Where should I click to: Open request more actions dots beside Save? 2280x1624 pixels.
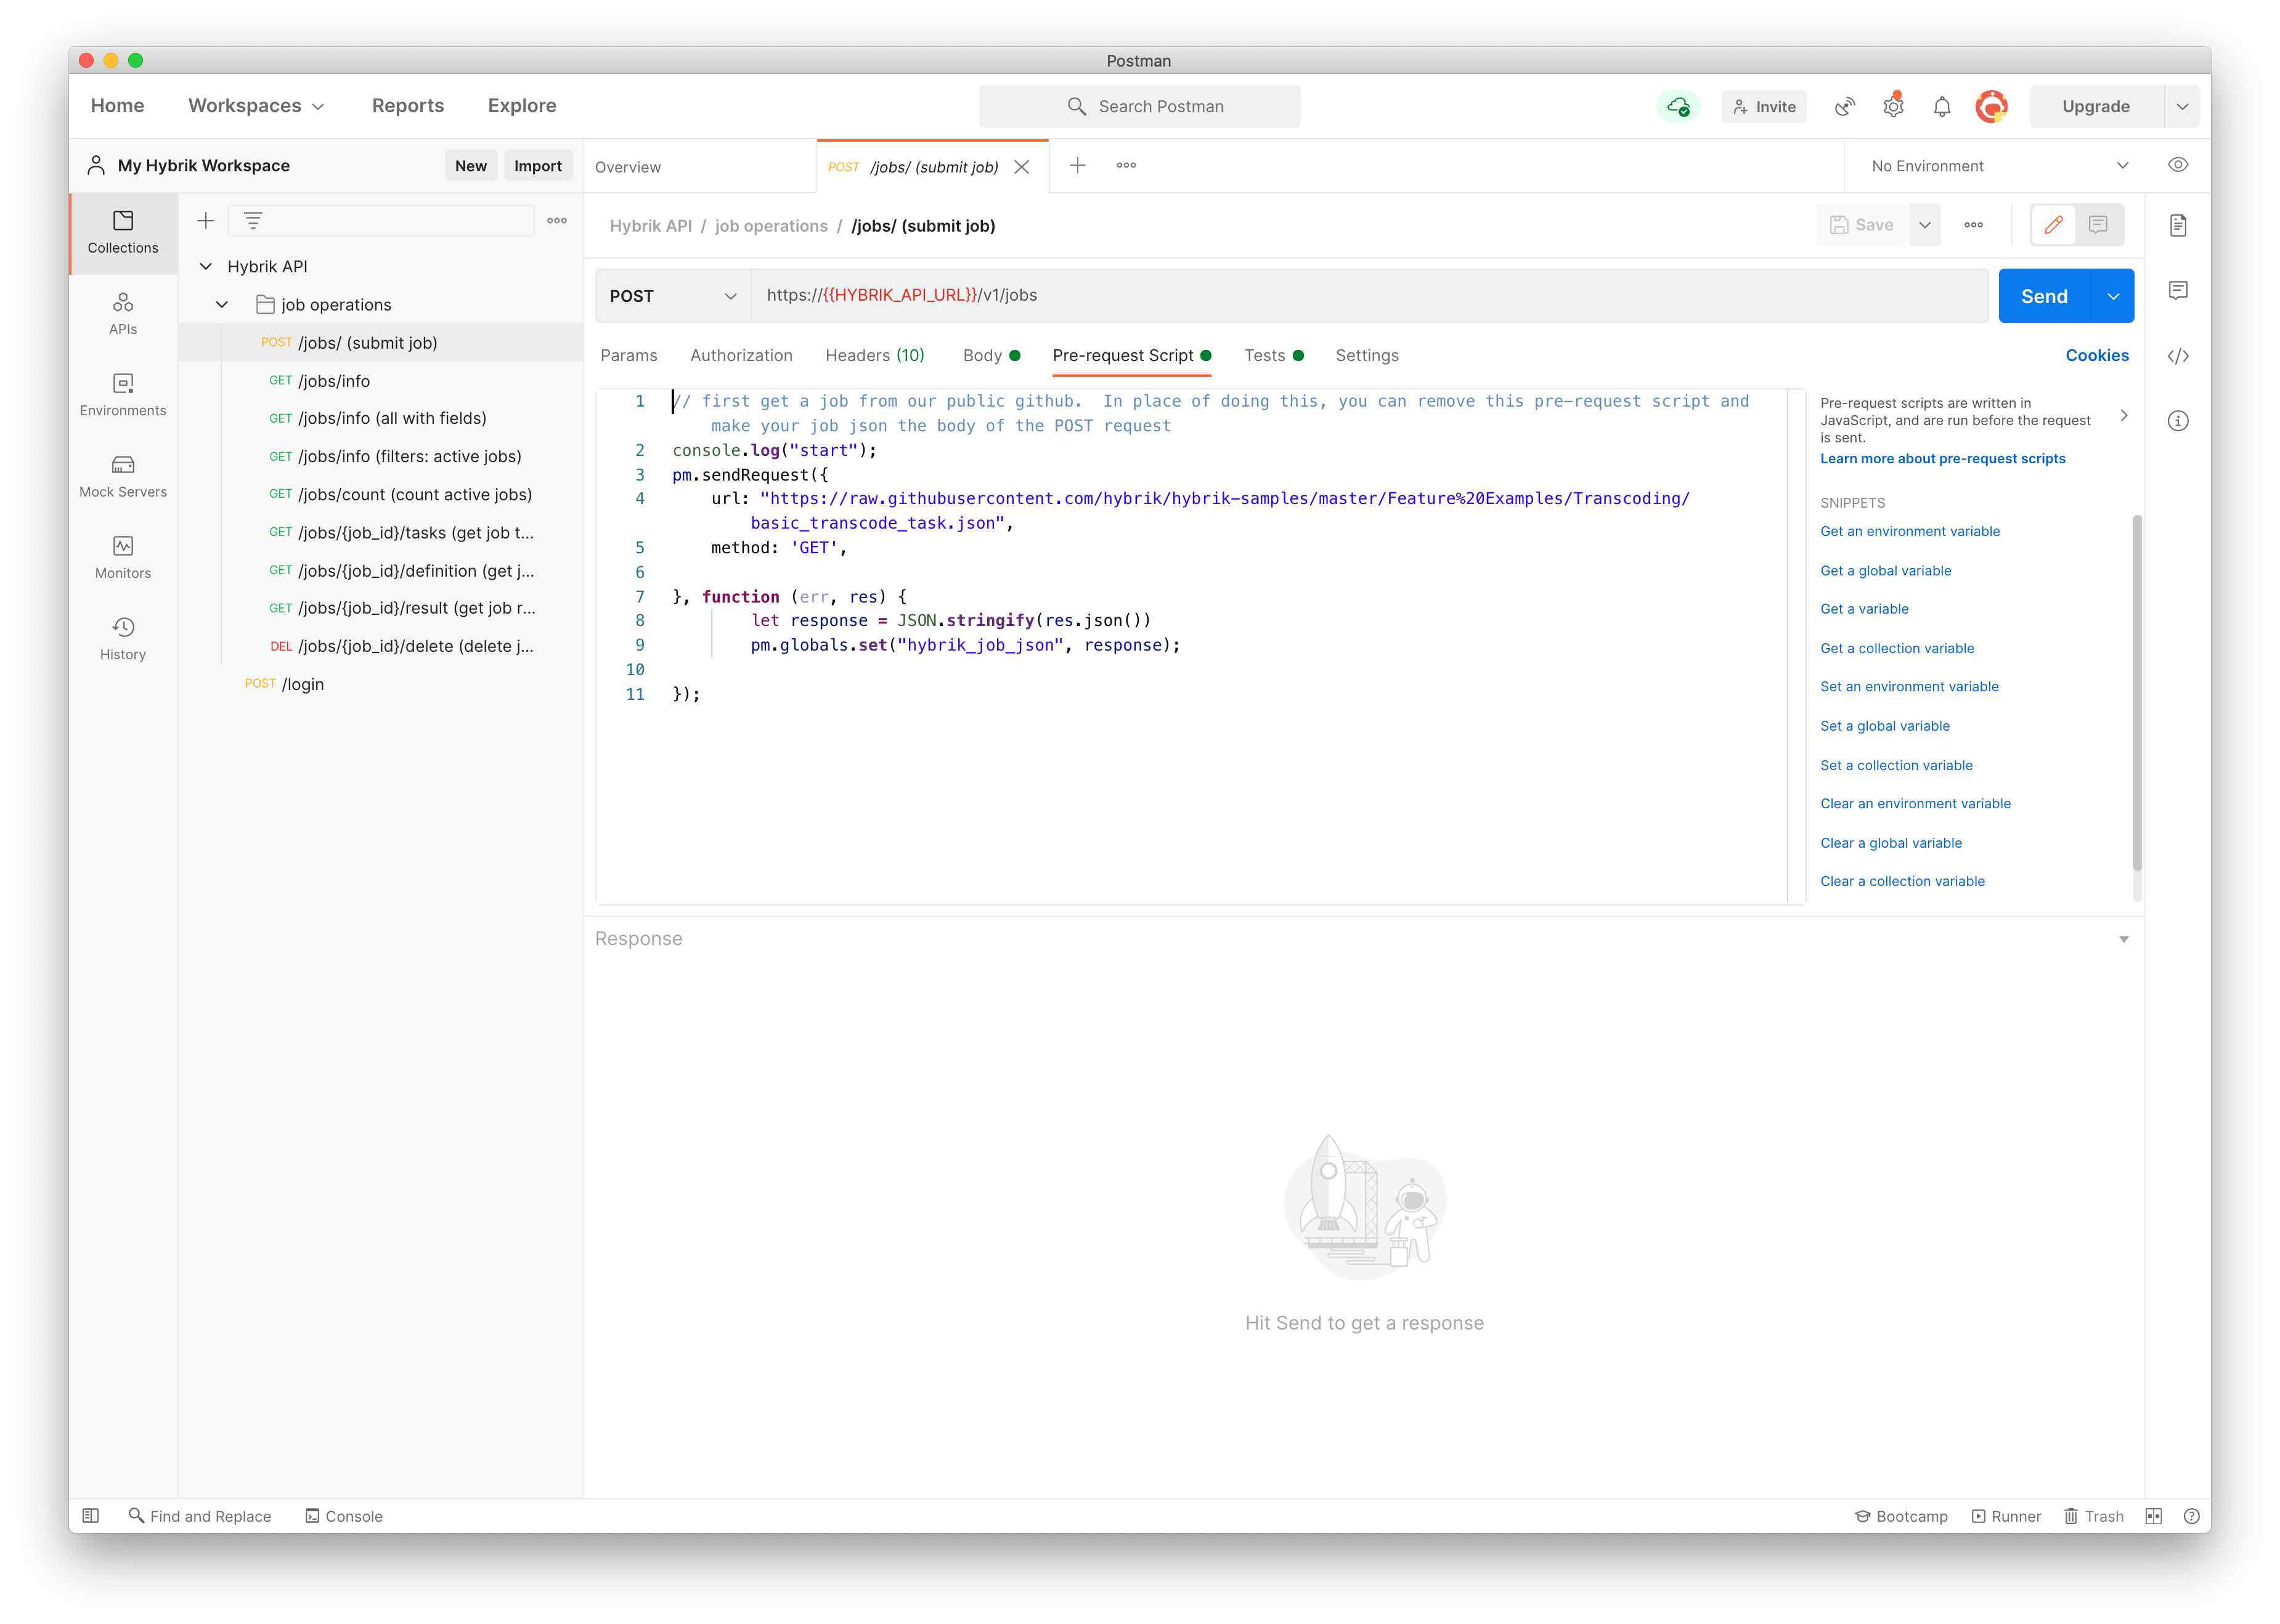click(1973, 225)
